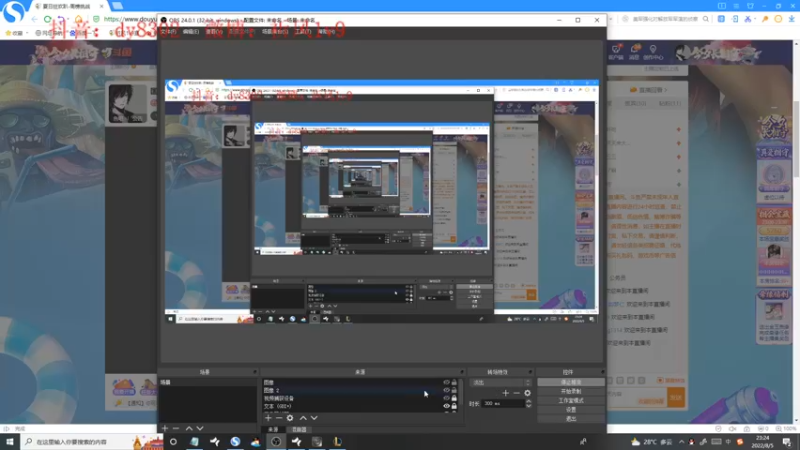
Task: Pop out the Controls dock panel icon
Action: 602,372
